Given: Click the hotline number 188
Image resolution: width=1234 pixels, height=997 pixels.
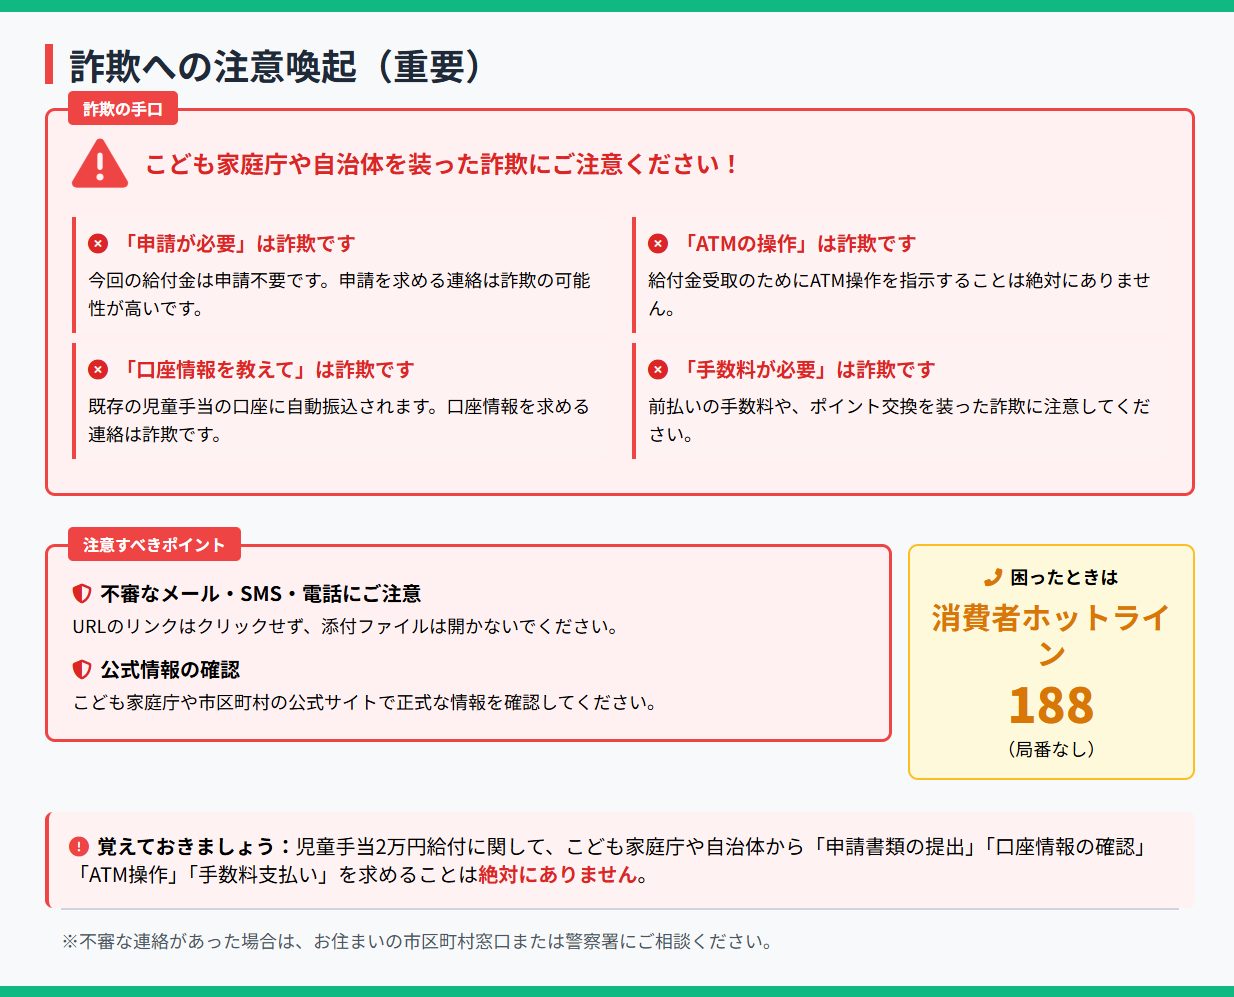Looking at the screenshot, I should (1050, 705).
